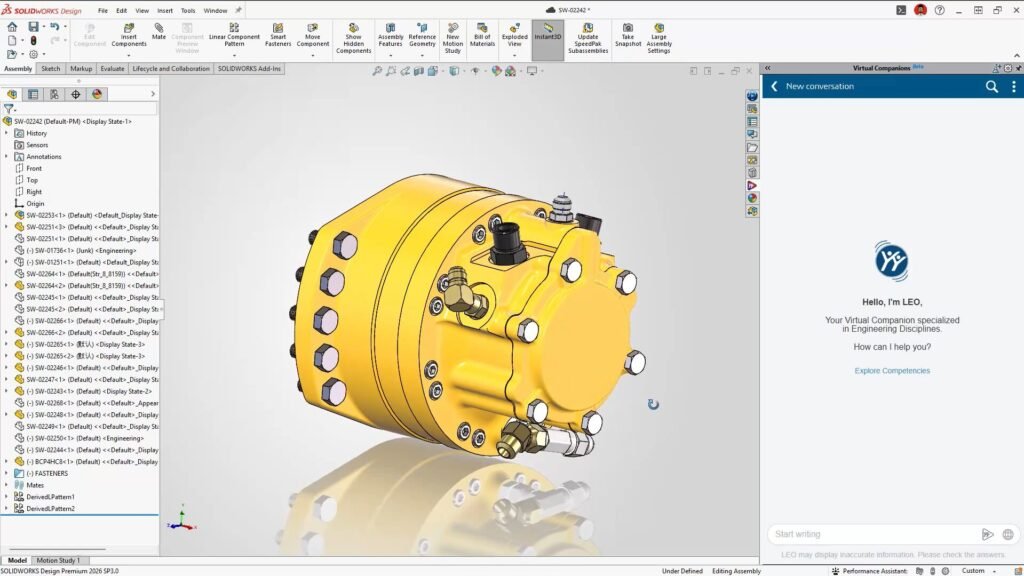Viewport: 1024px width, 576px height.
Task: Switch to SOLIDWORKS Add-Ins tab
Action: click(x=249, y=69)
